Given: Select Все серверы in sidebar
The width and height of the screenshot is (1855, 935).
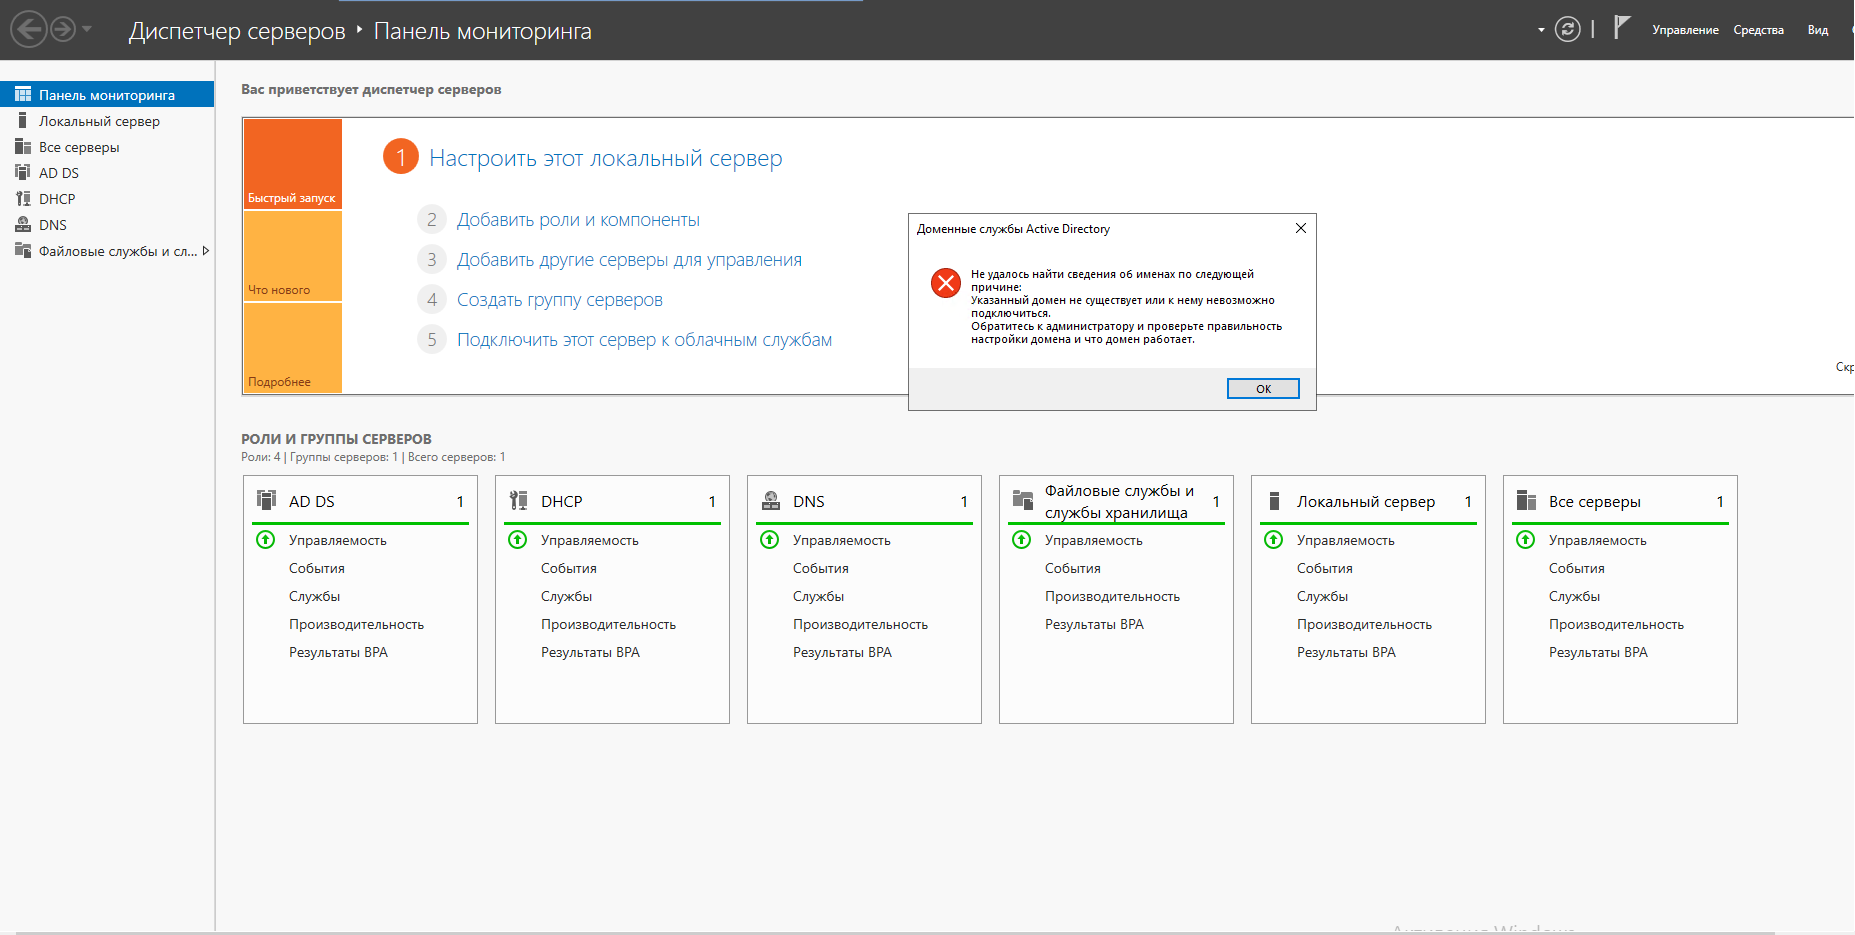Looking at the screenshot, I should pyautogui.click(x=107, y=147).
